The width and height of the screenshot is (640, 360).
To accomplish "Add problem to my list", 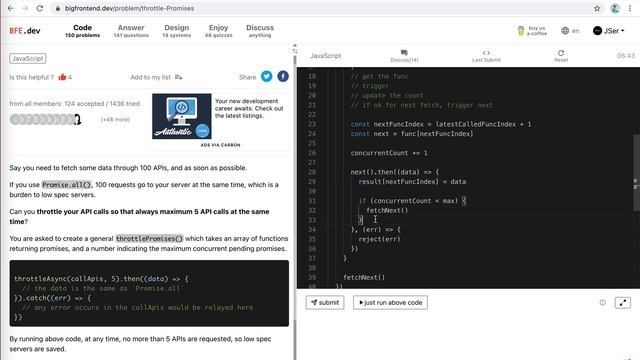I will tap(156, 77).
